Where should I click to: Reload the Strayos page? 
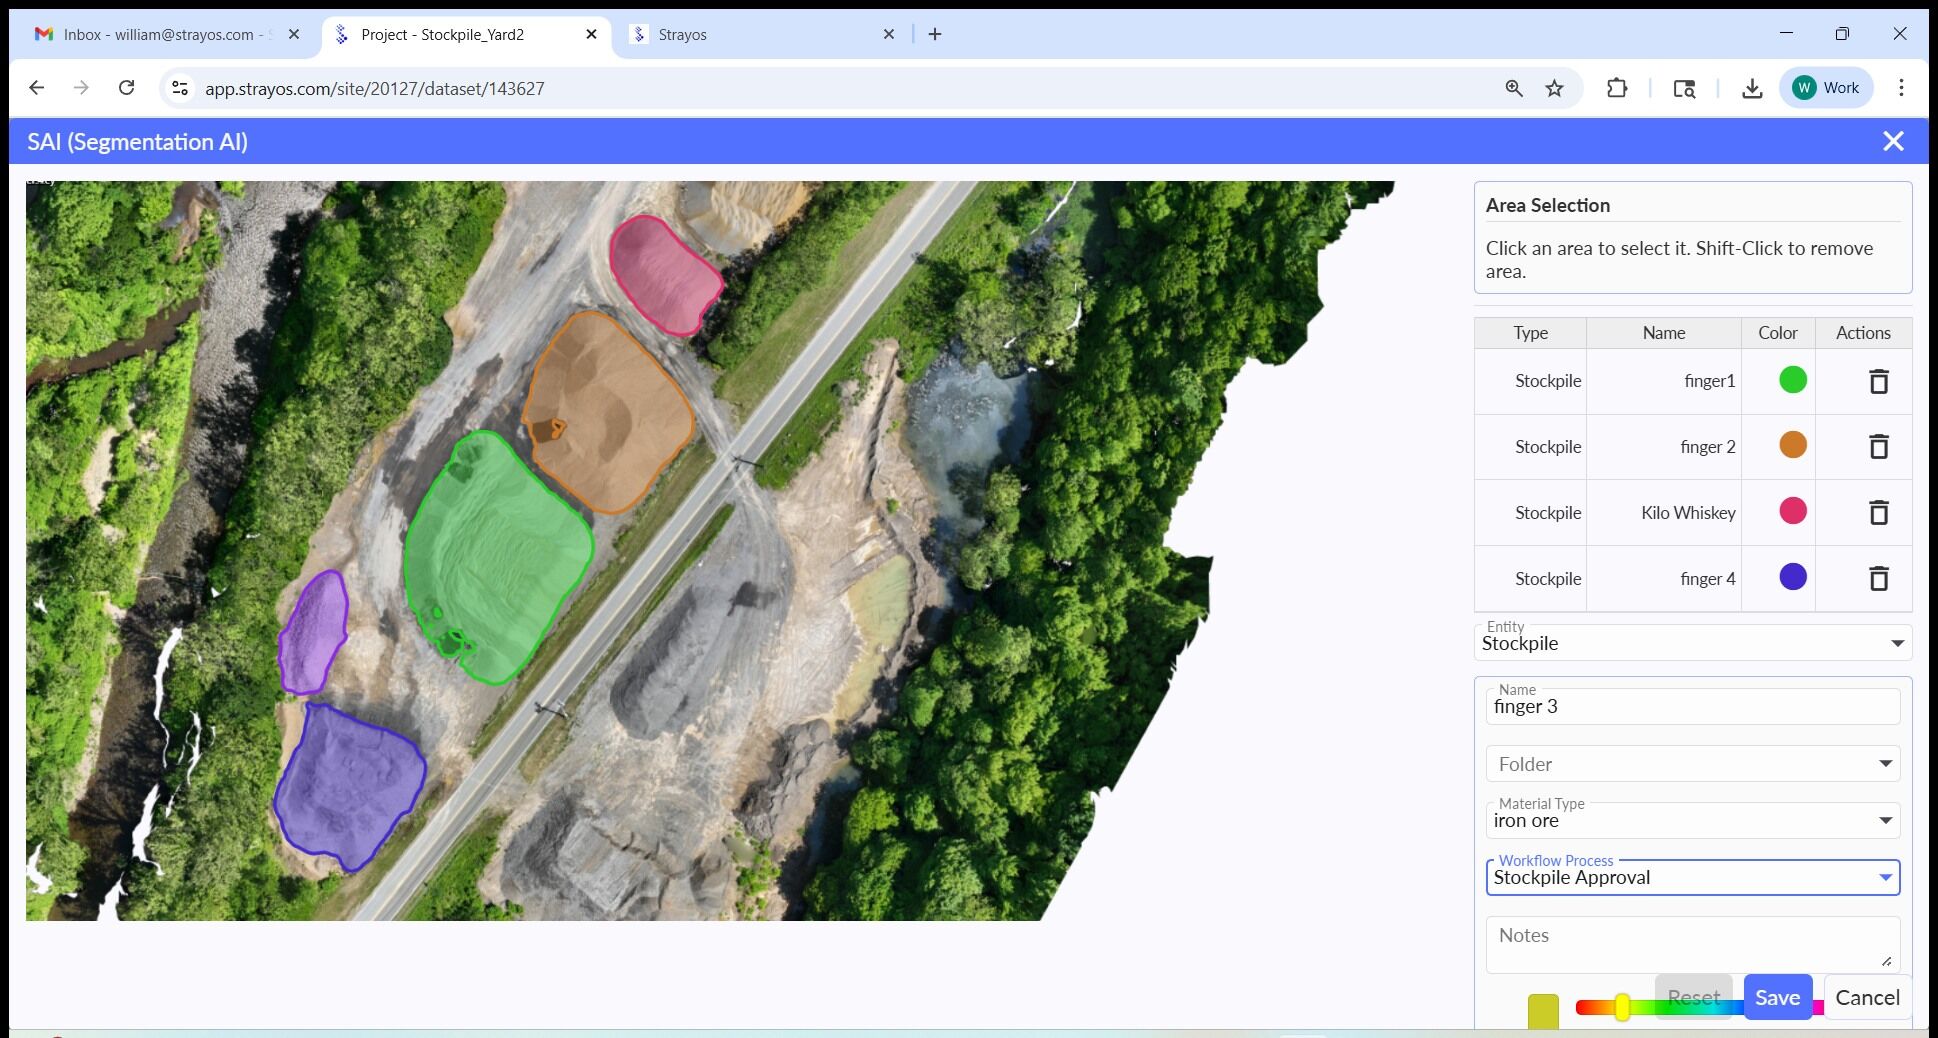coord(126,88)
